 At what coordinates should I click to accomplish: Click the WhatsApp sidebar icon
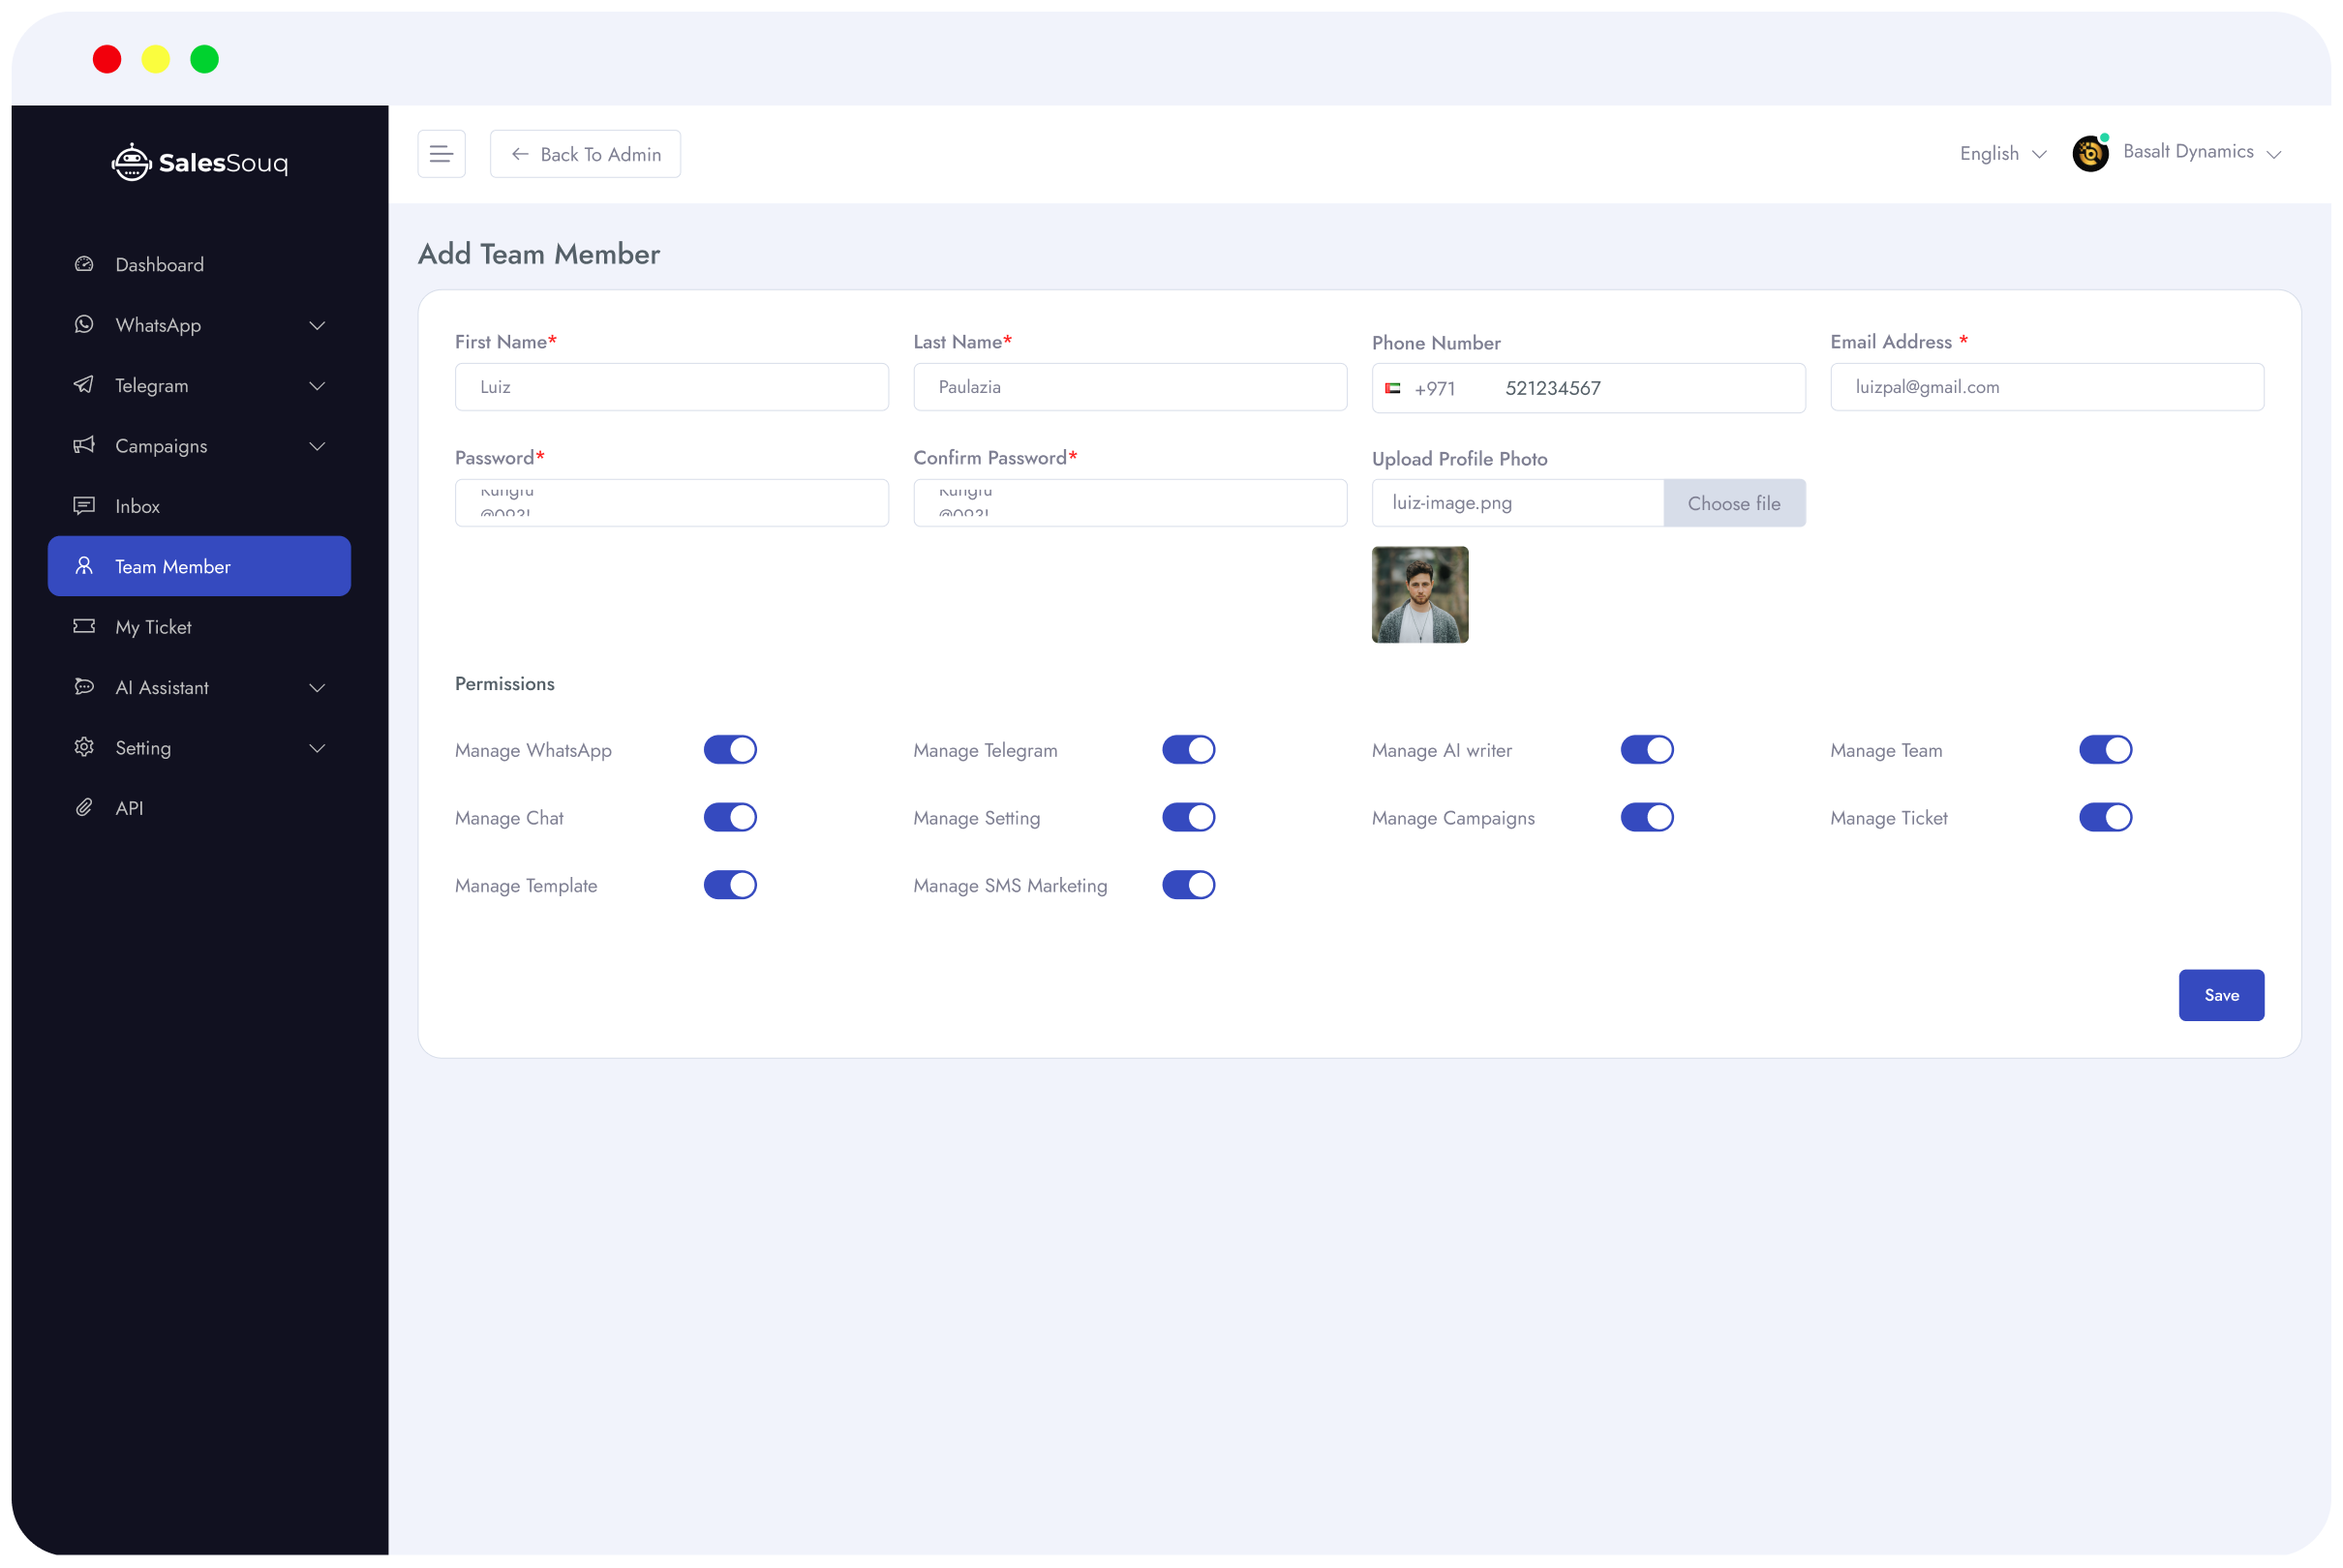(x=84, y=323)
